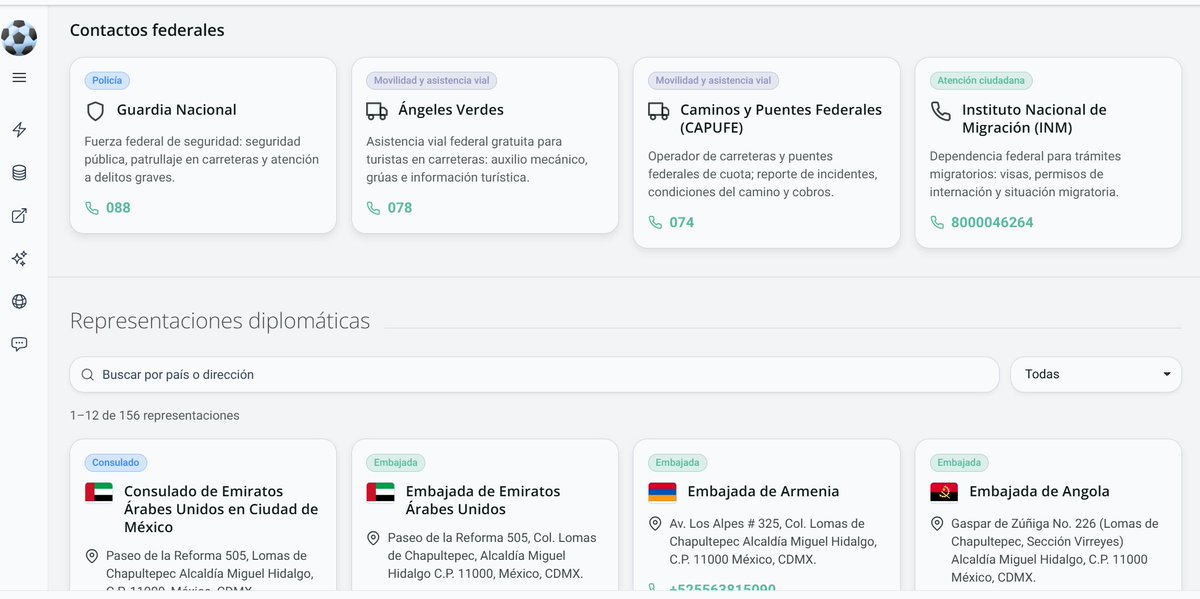This screenshot has height=599, width=1200.
Task: Select Caminos y Puentes Federales (CAPUFE) title
Action: click(781, 119)
